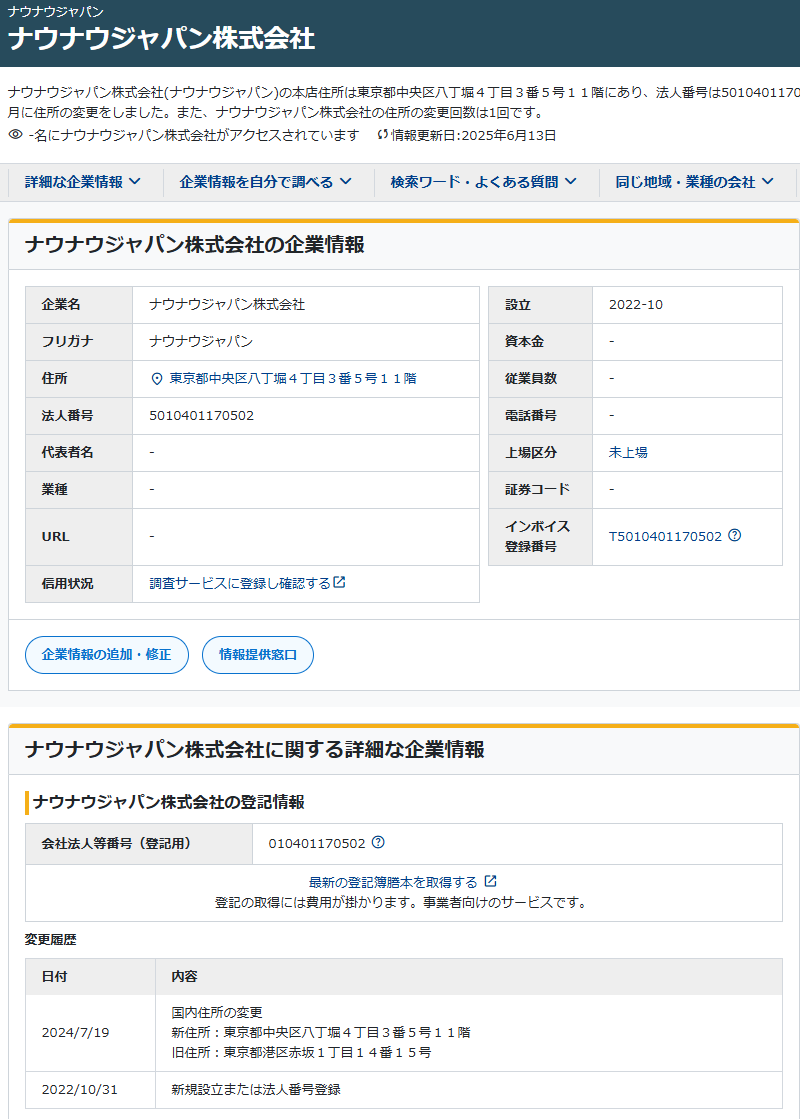
Task: Click external link icon after 最新の登記簿謄本を取得する
Action: [x=490, y=881]
